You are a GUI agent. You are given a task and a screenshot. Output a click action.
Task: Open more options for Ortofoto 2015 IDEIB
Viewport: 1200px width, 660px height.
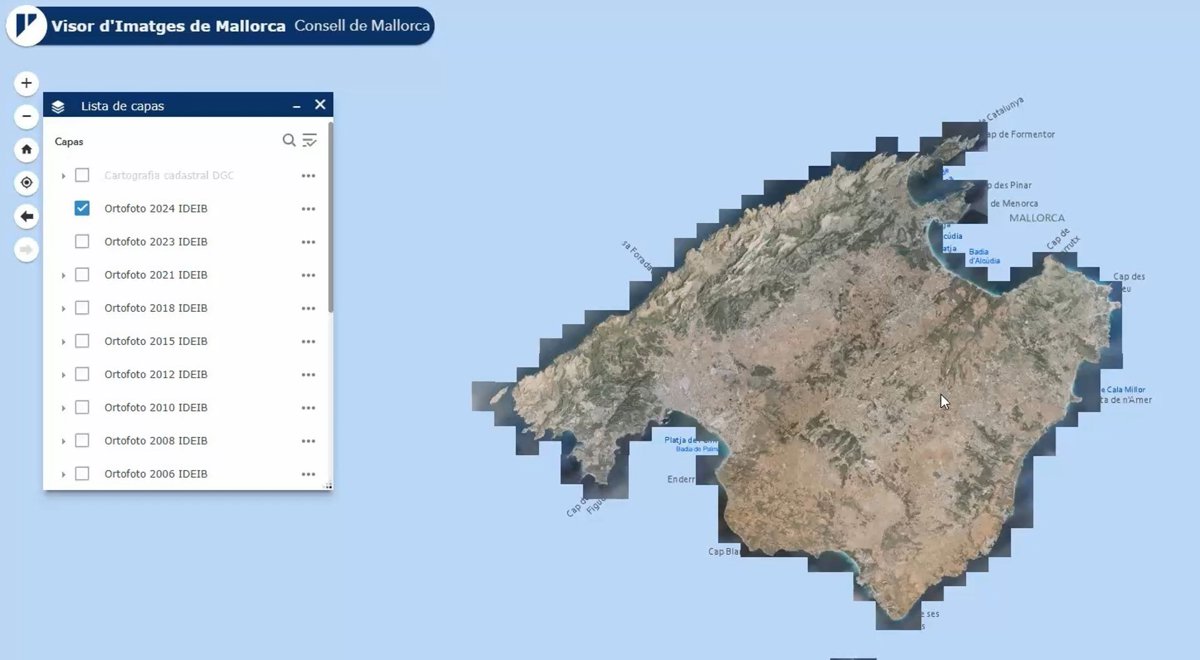pyautogui.click(x=308, y=342)
